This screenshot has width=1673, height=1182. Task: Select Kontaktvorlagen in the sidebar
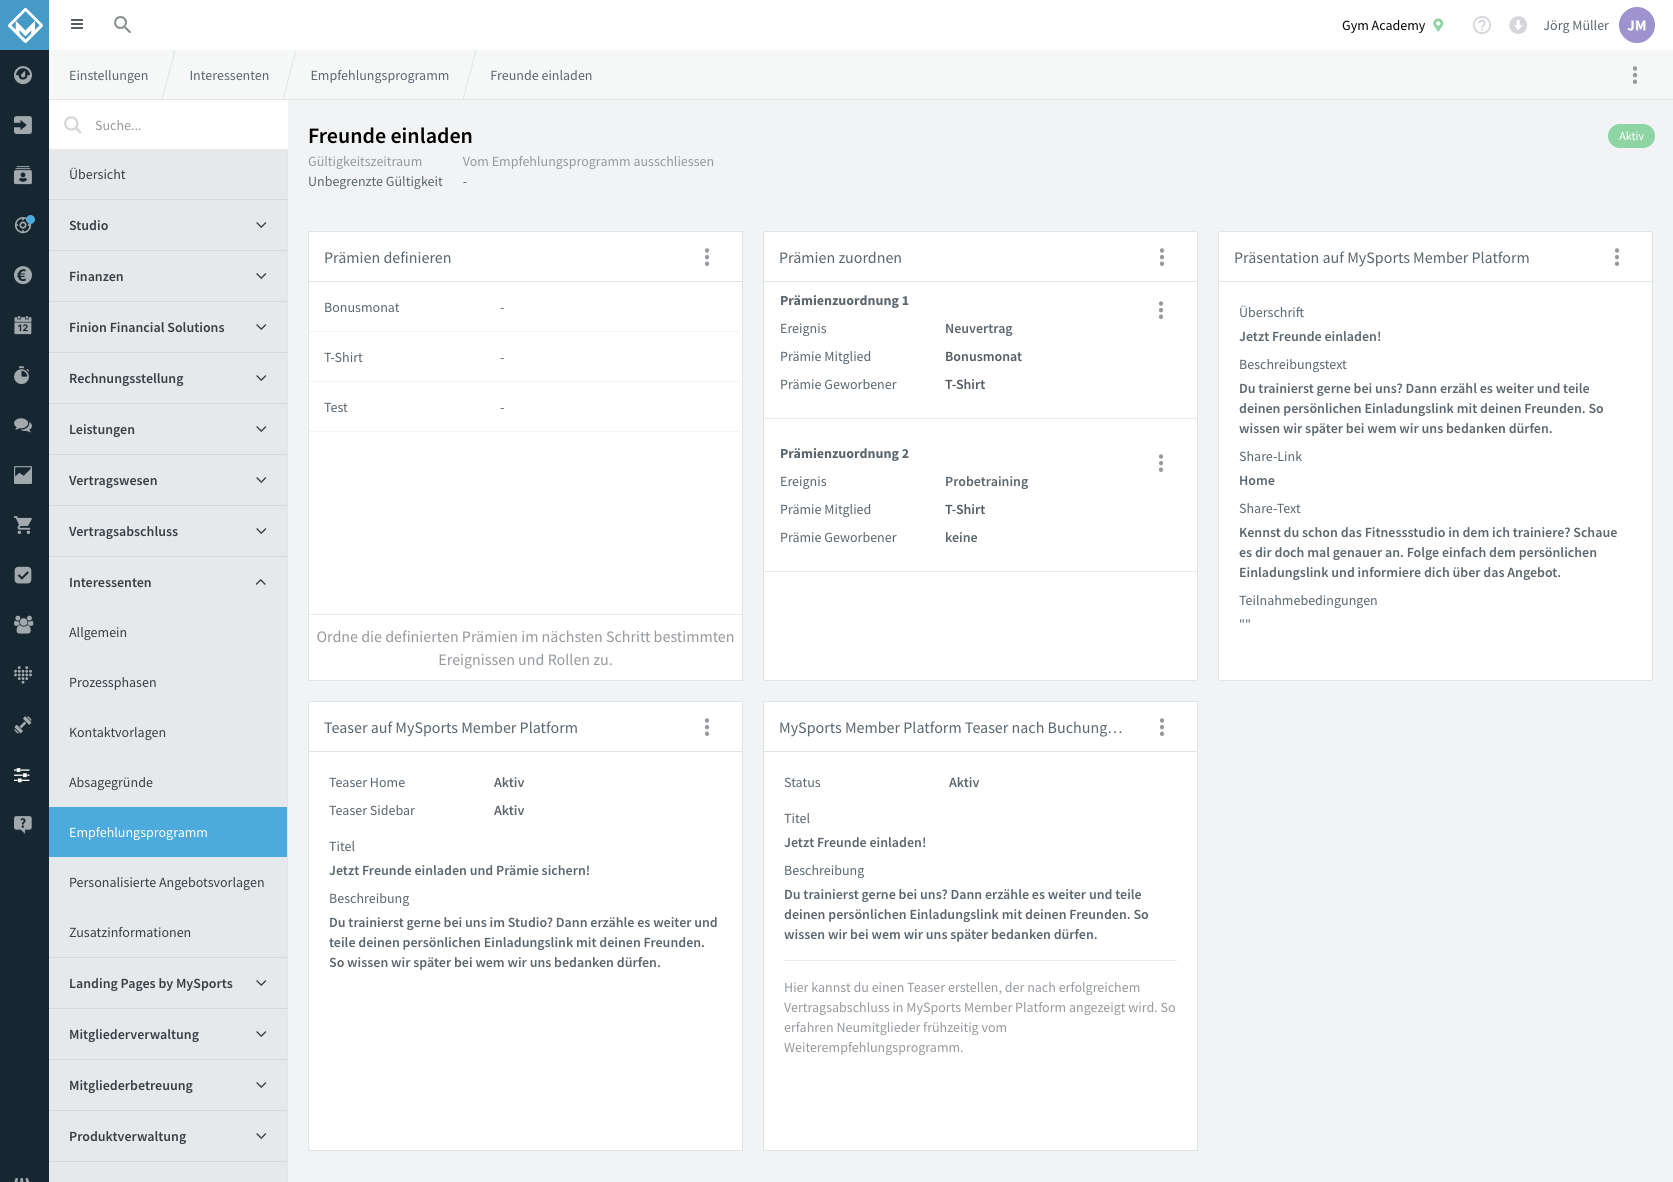click(168, 732)
